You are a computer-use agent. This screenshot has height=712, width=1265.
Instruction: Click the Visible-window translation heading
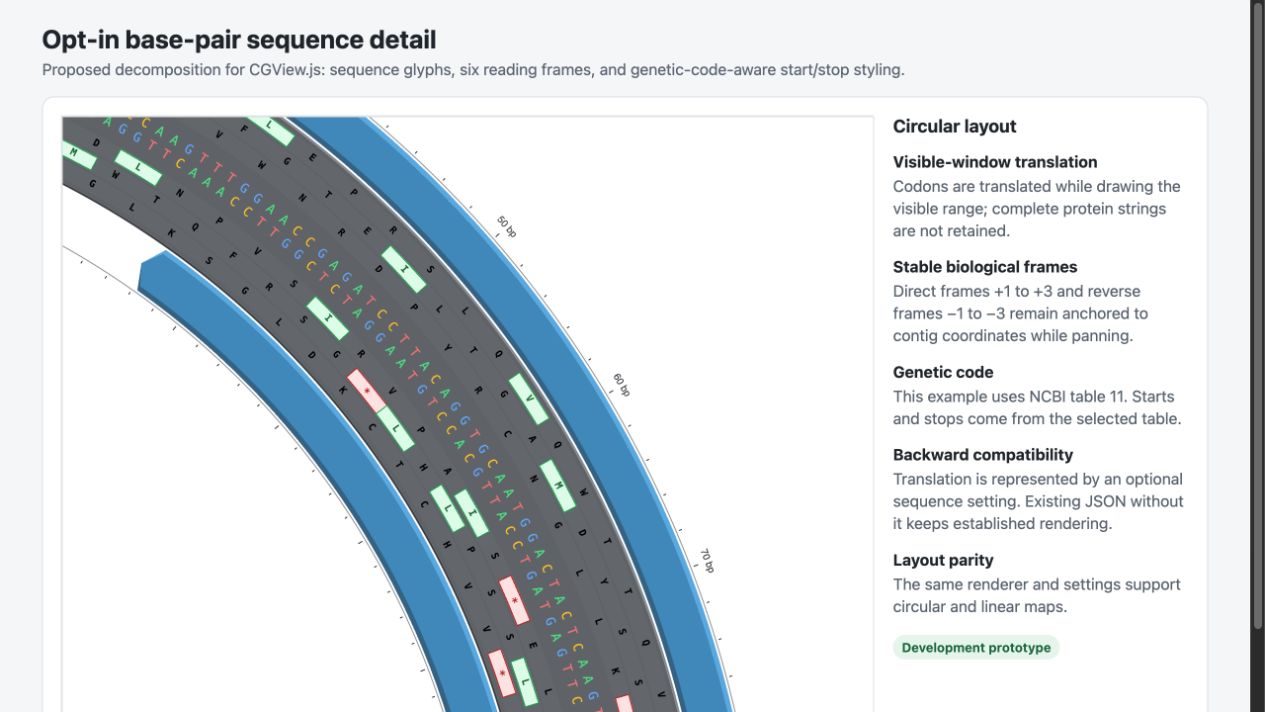click(995, 162)
